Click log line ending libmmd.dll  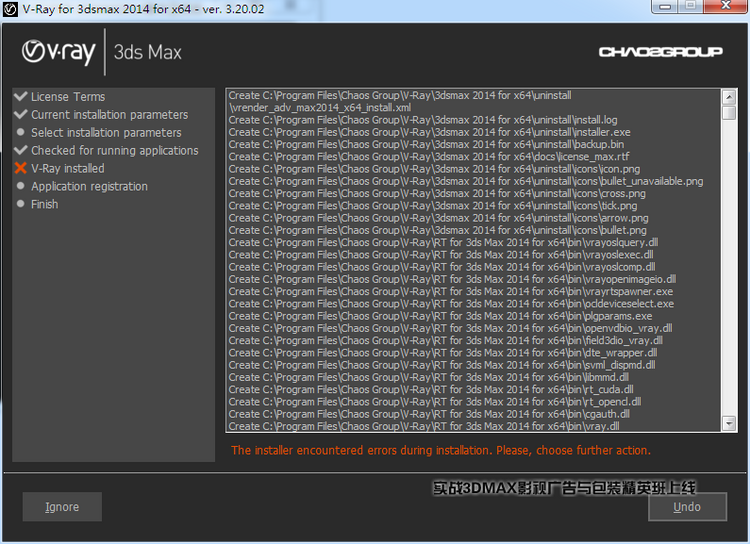point(429,377)
